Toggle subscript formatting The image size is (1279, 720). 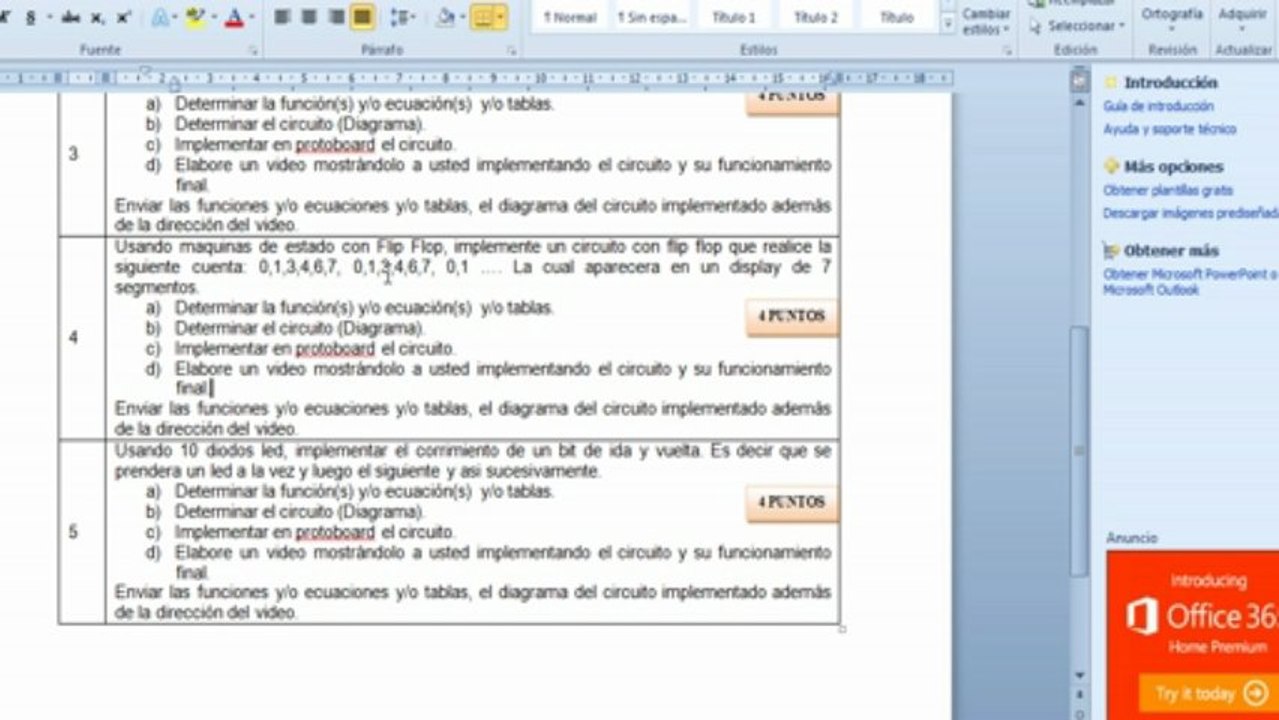(x=98, y=18)
